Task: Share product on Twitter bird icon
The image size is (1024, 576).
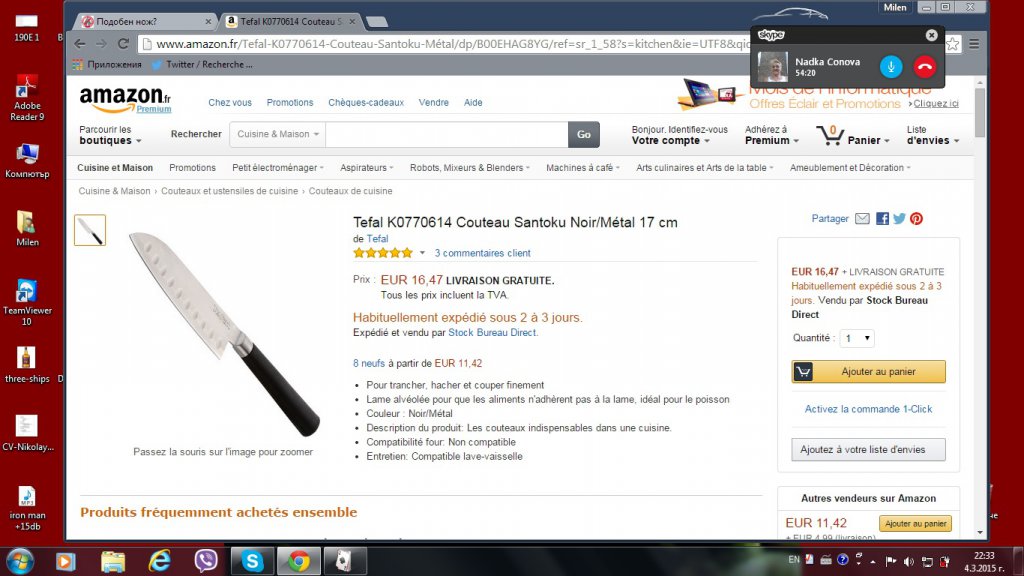Action: (x=899, y=219)
